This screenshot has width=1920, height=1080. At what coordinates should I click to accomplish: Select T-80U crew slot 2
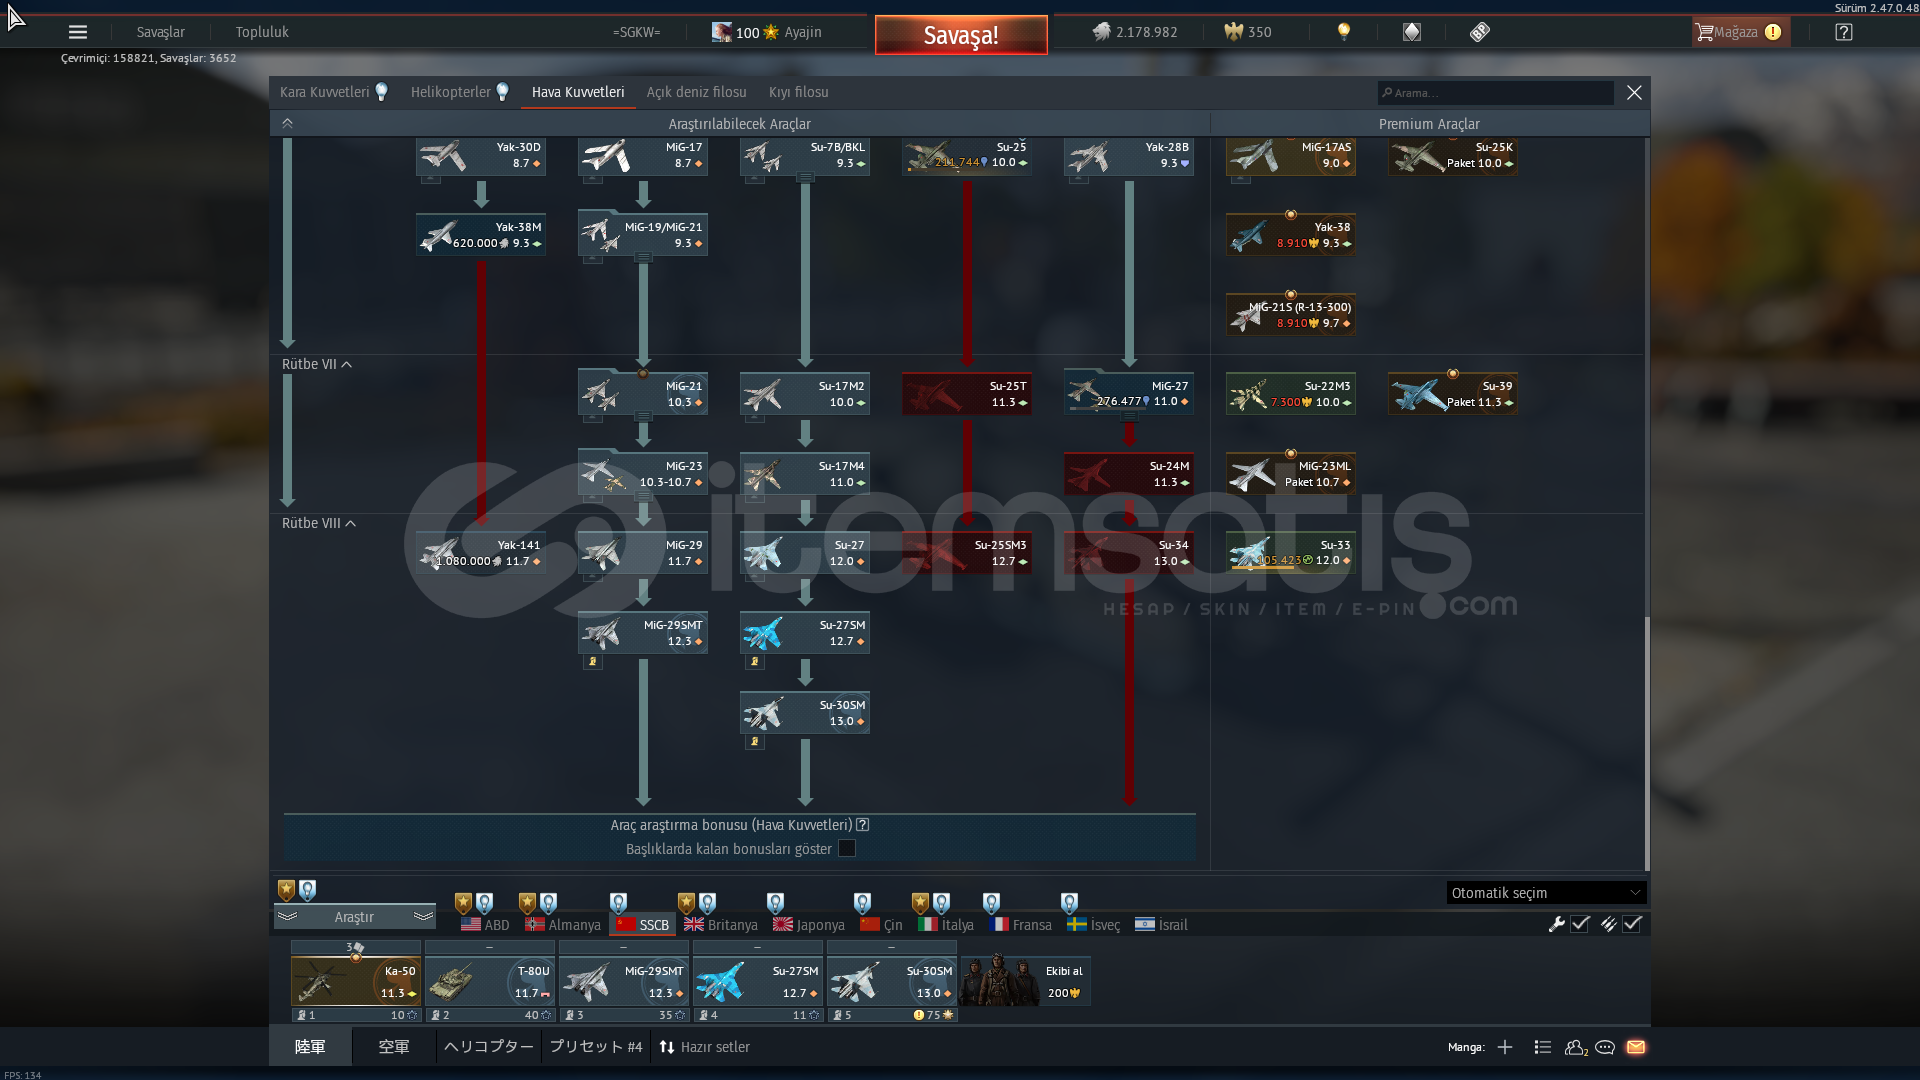click(490, 983)
